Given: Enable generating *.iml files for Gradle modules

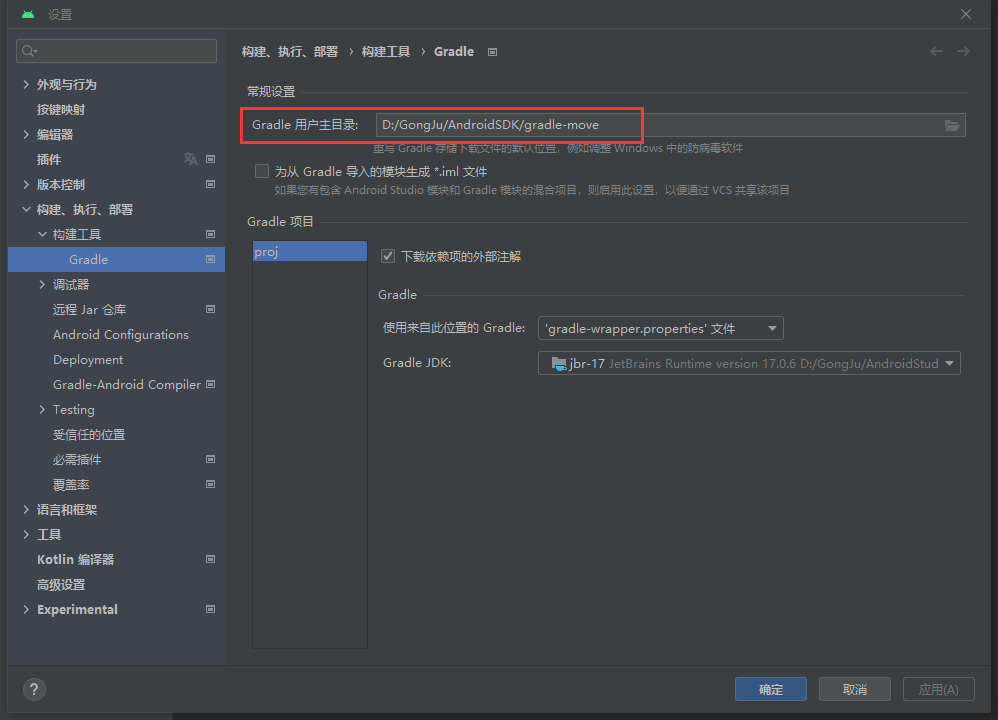Looking at the screenshot, I should (262, 171).
